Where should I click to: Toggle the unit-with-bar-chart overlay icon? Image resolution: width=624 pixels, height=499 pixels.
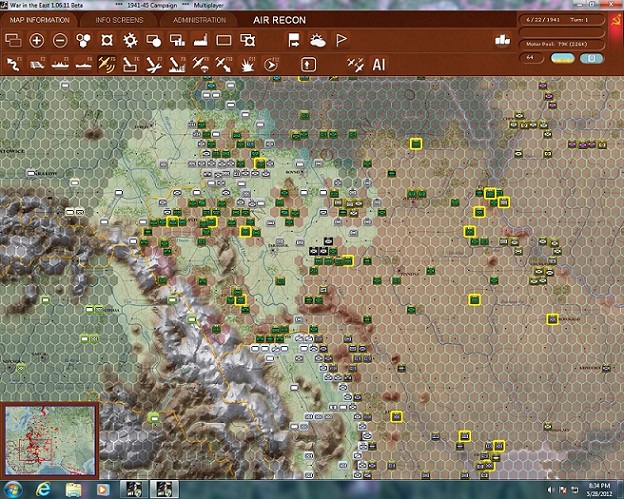click(x=177, y=40)
